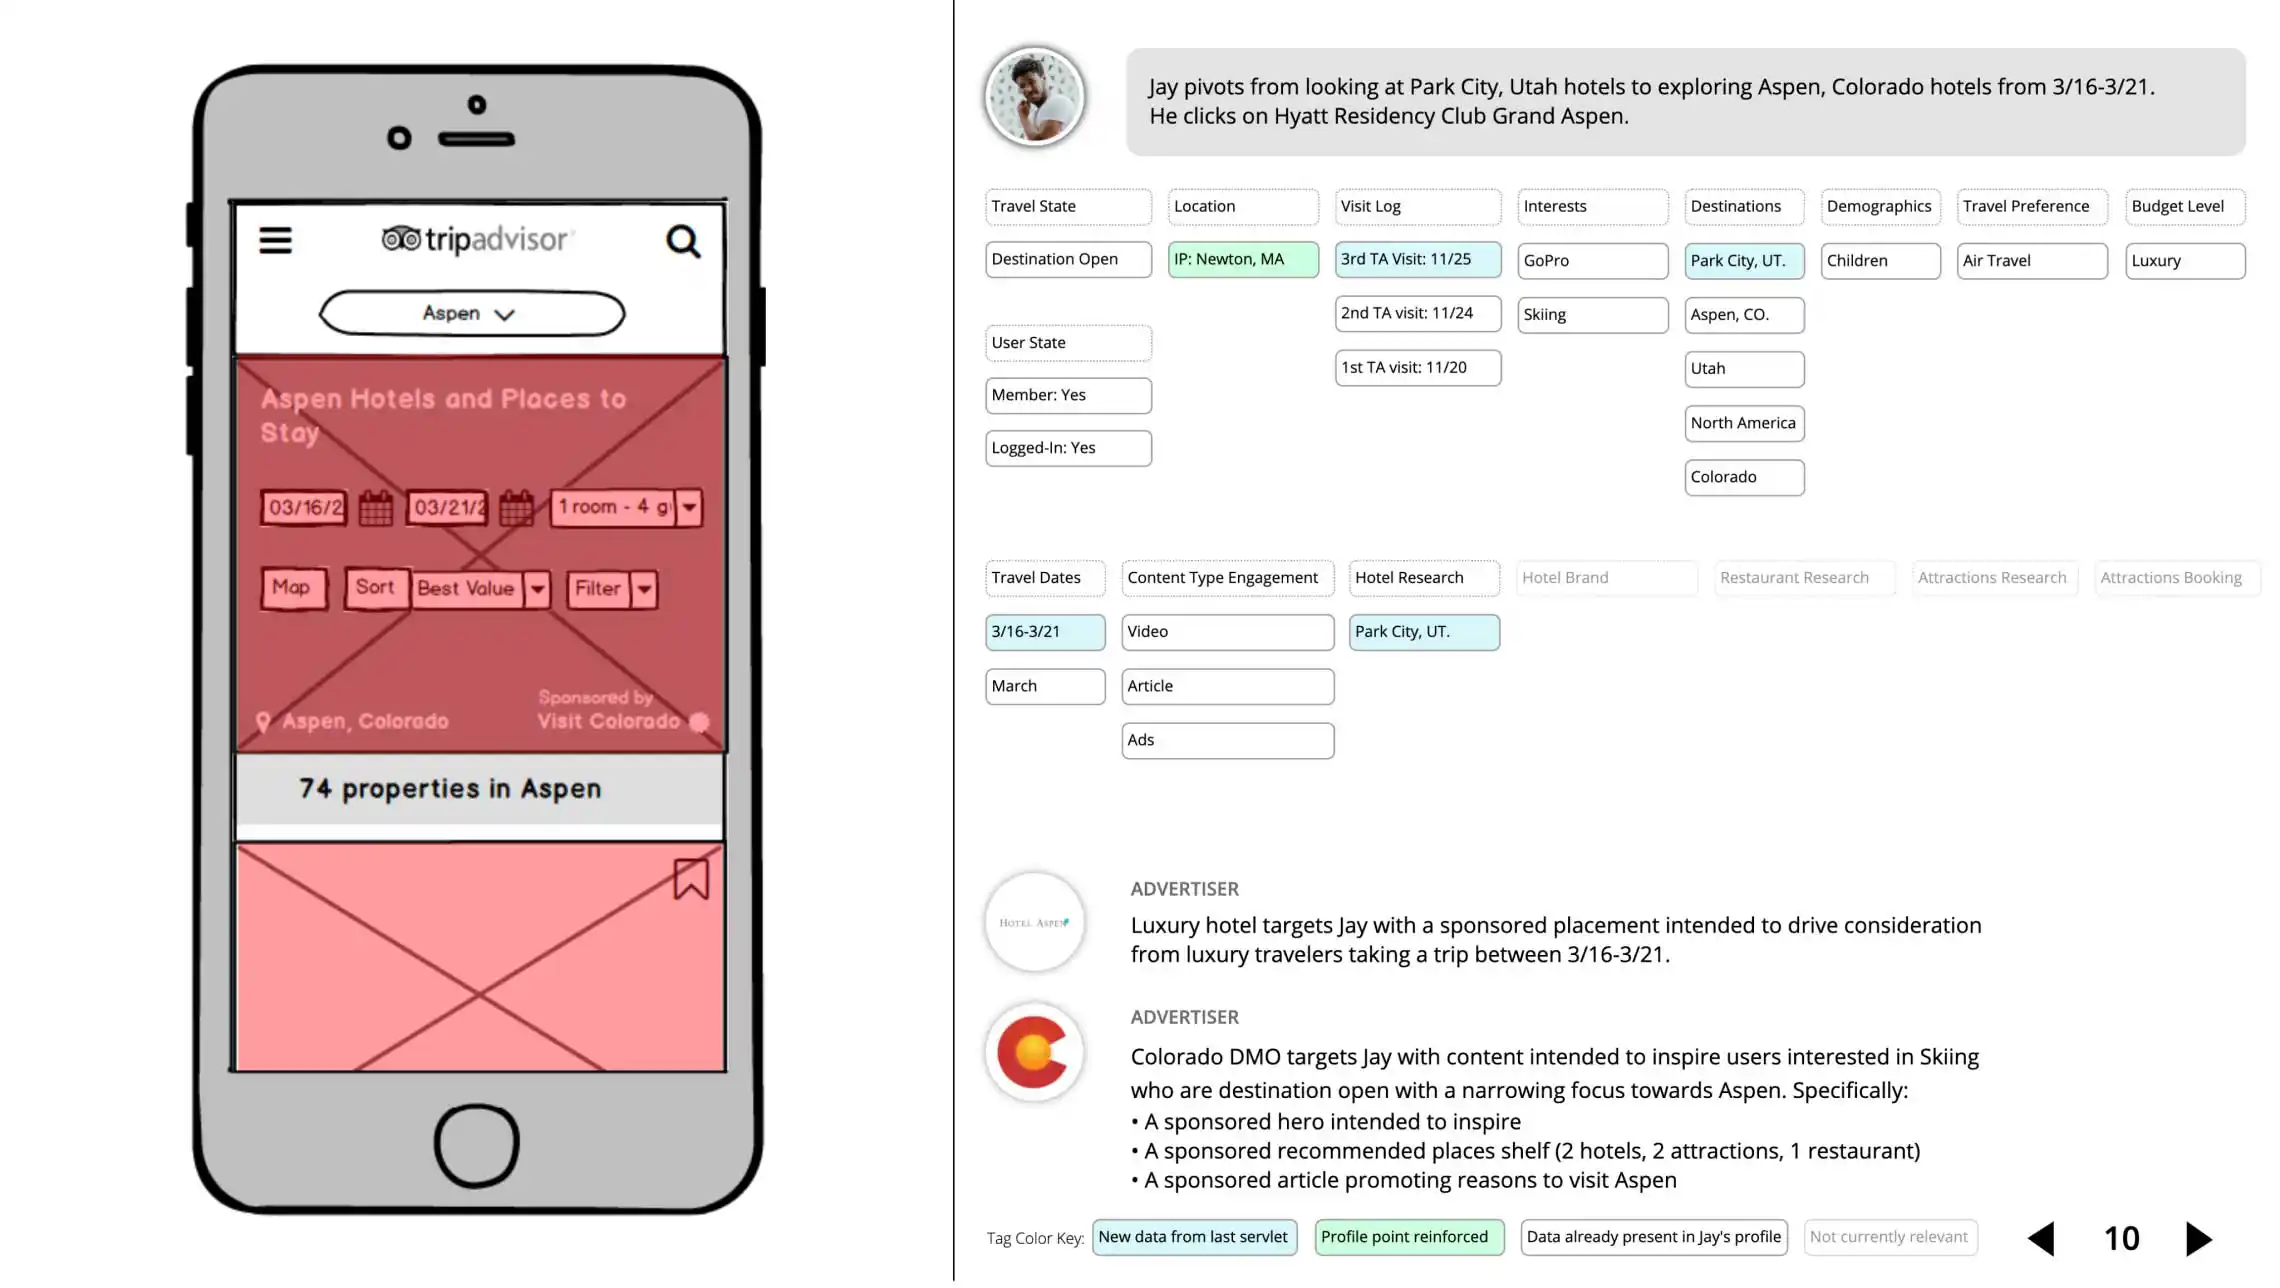Click the Sort icon button
The width and height of the screenshot is (2280, 1288).
[374, 587]
